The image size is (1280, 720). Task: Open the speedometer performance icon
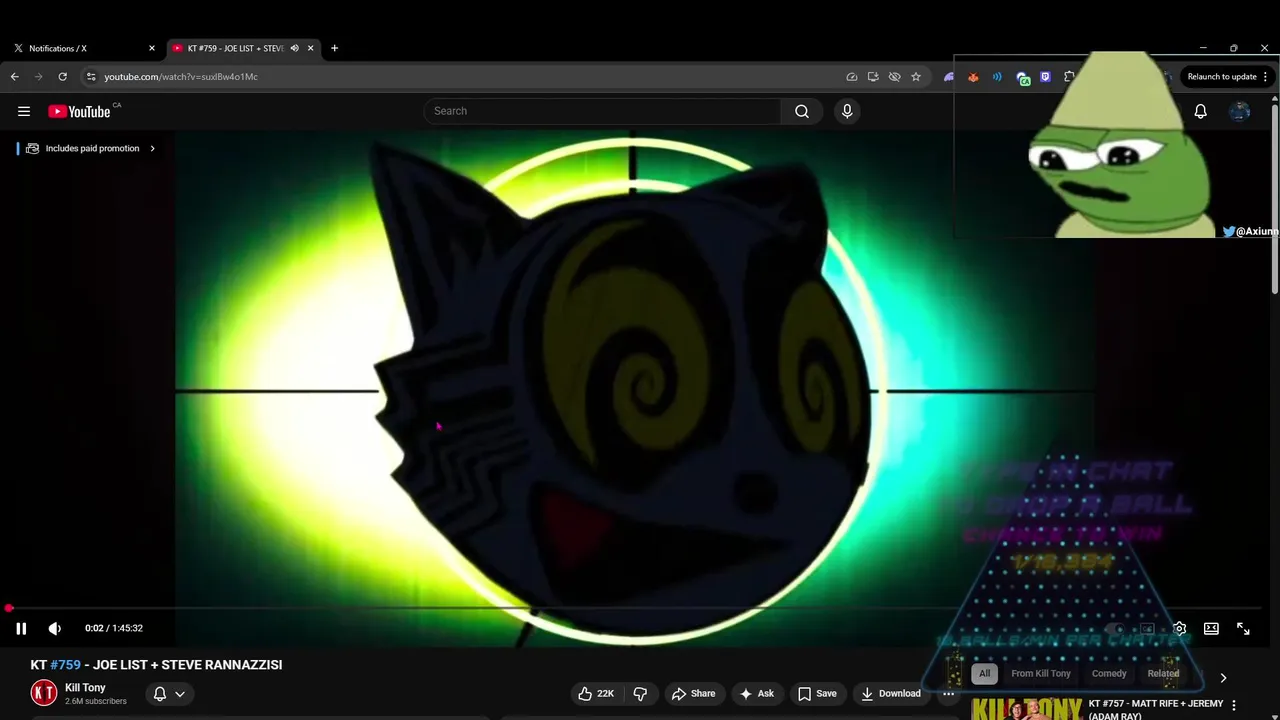tap(851, 76)
